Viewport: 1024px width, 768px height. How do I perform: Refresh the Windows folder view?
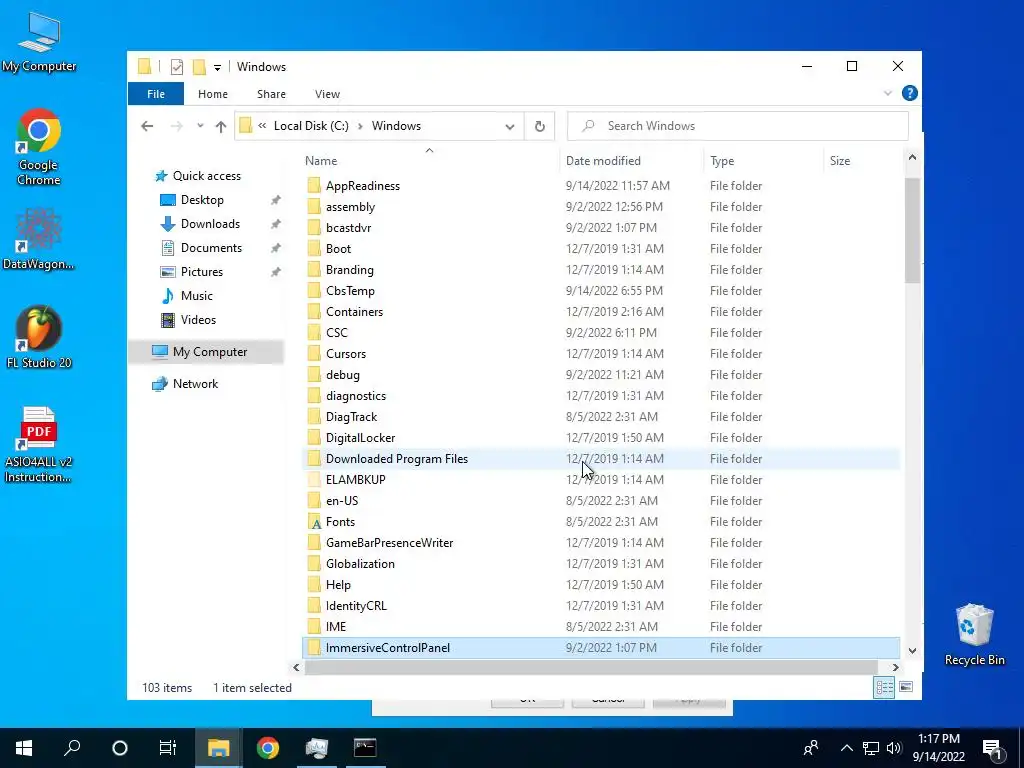(539, 126)
